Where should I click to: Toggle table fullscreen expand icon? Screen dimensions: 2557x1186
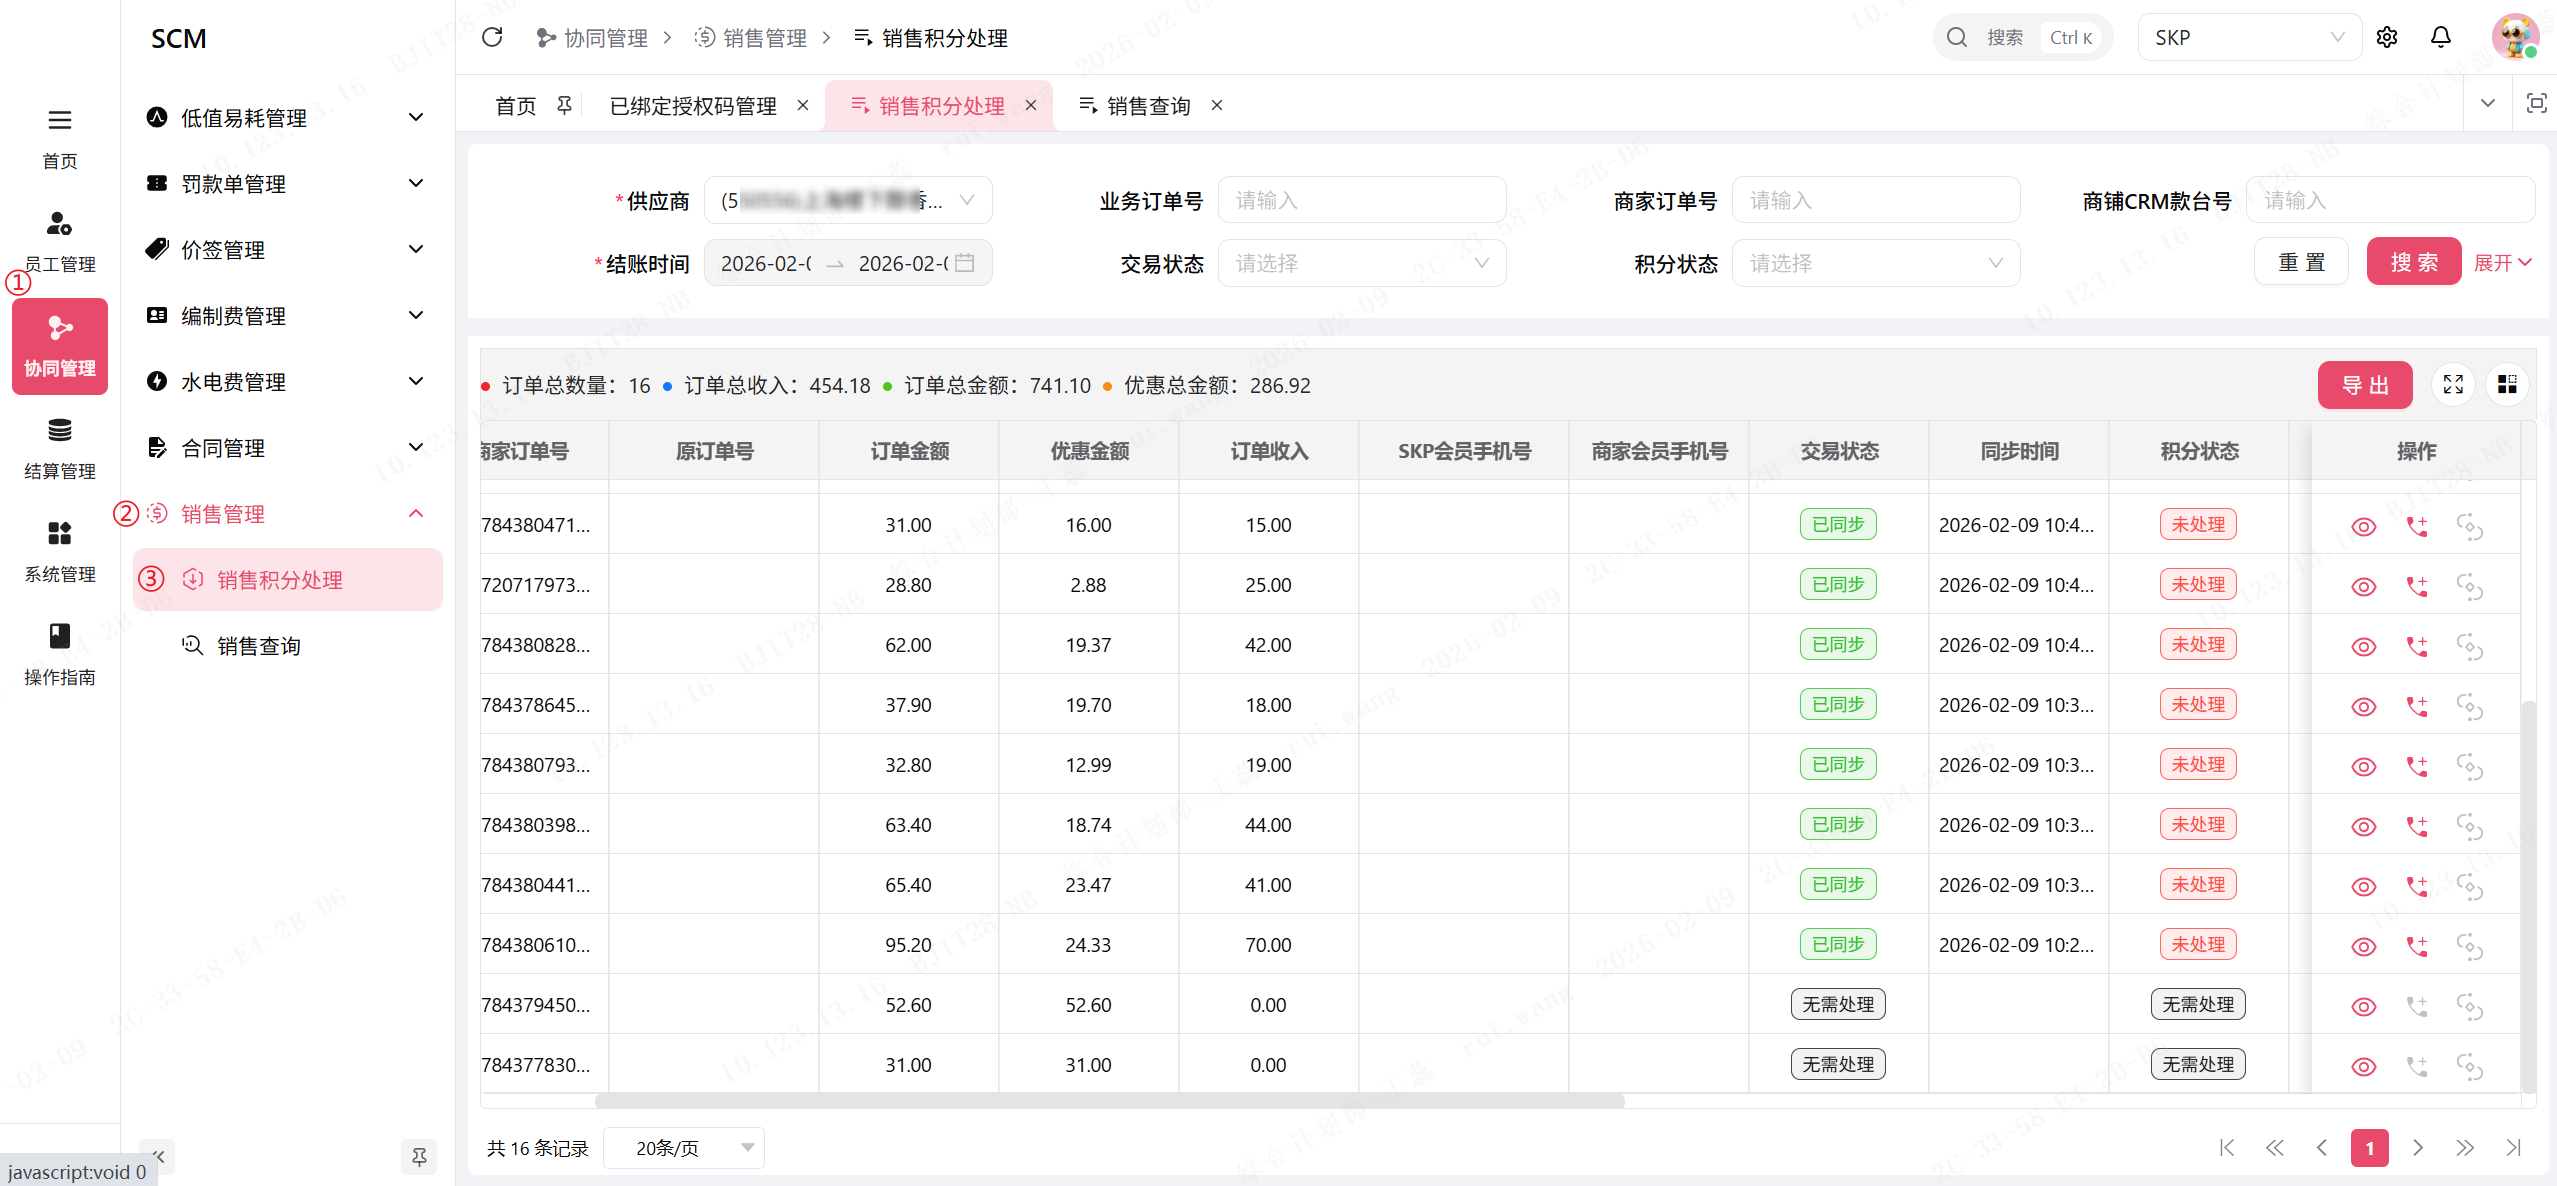[2452, 385]
